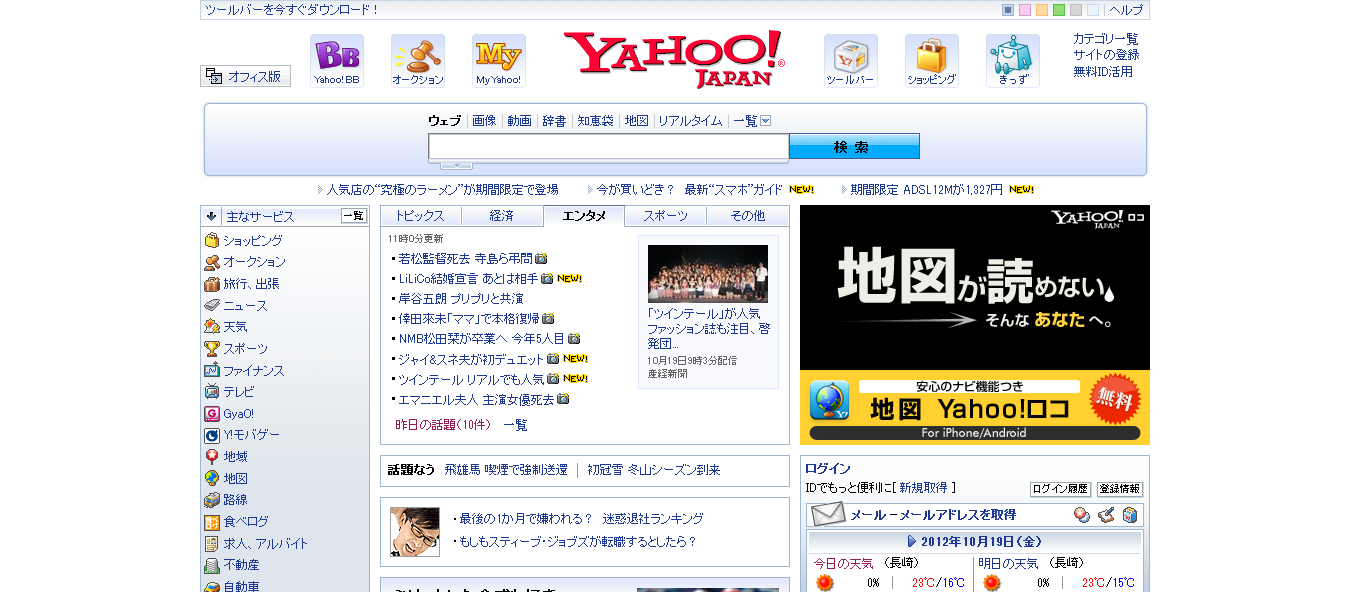
Task: Click the camera icon beside 若松監督死去
Action: tap(541, 258)
